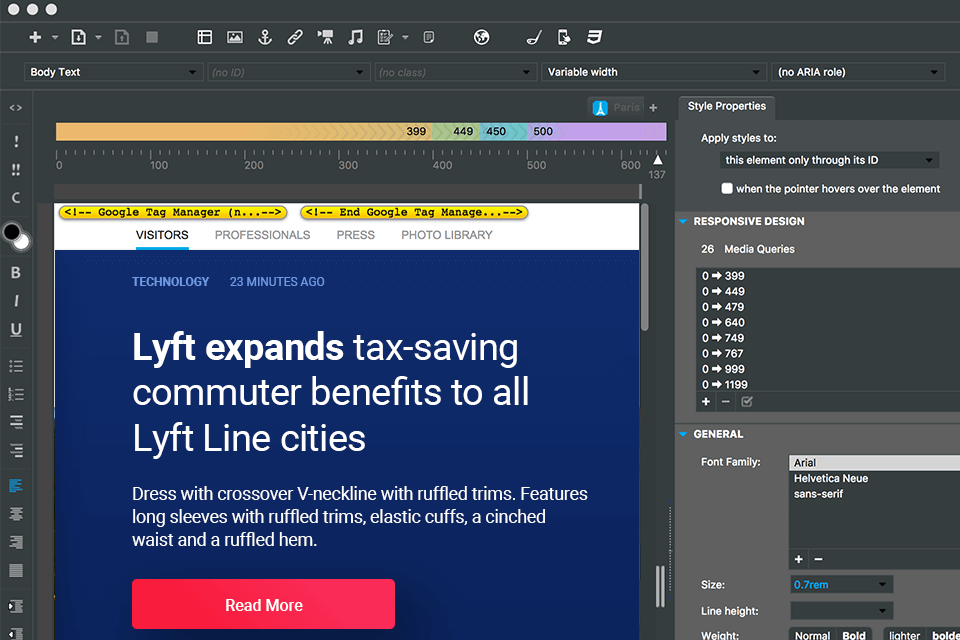Click PROFESSIONALS in the page navigation
960x640 pixels.
point(263,235)
